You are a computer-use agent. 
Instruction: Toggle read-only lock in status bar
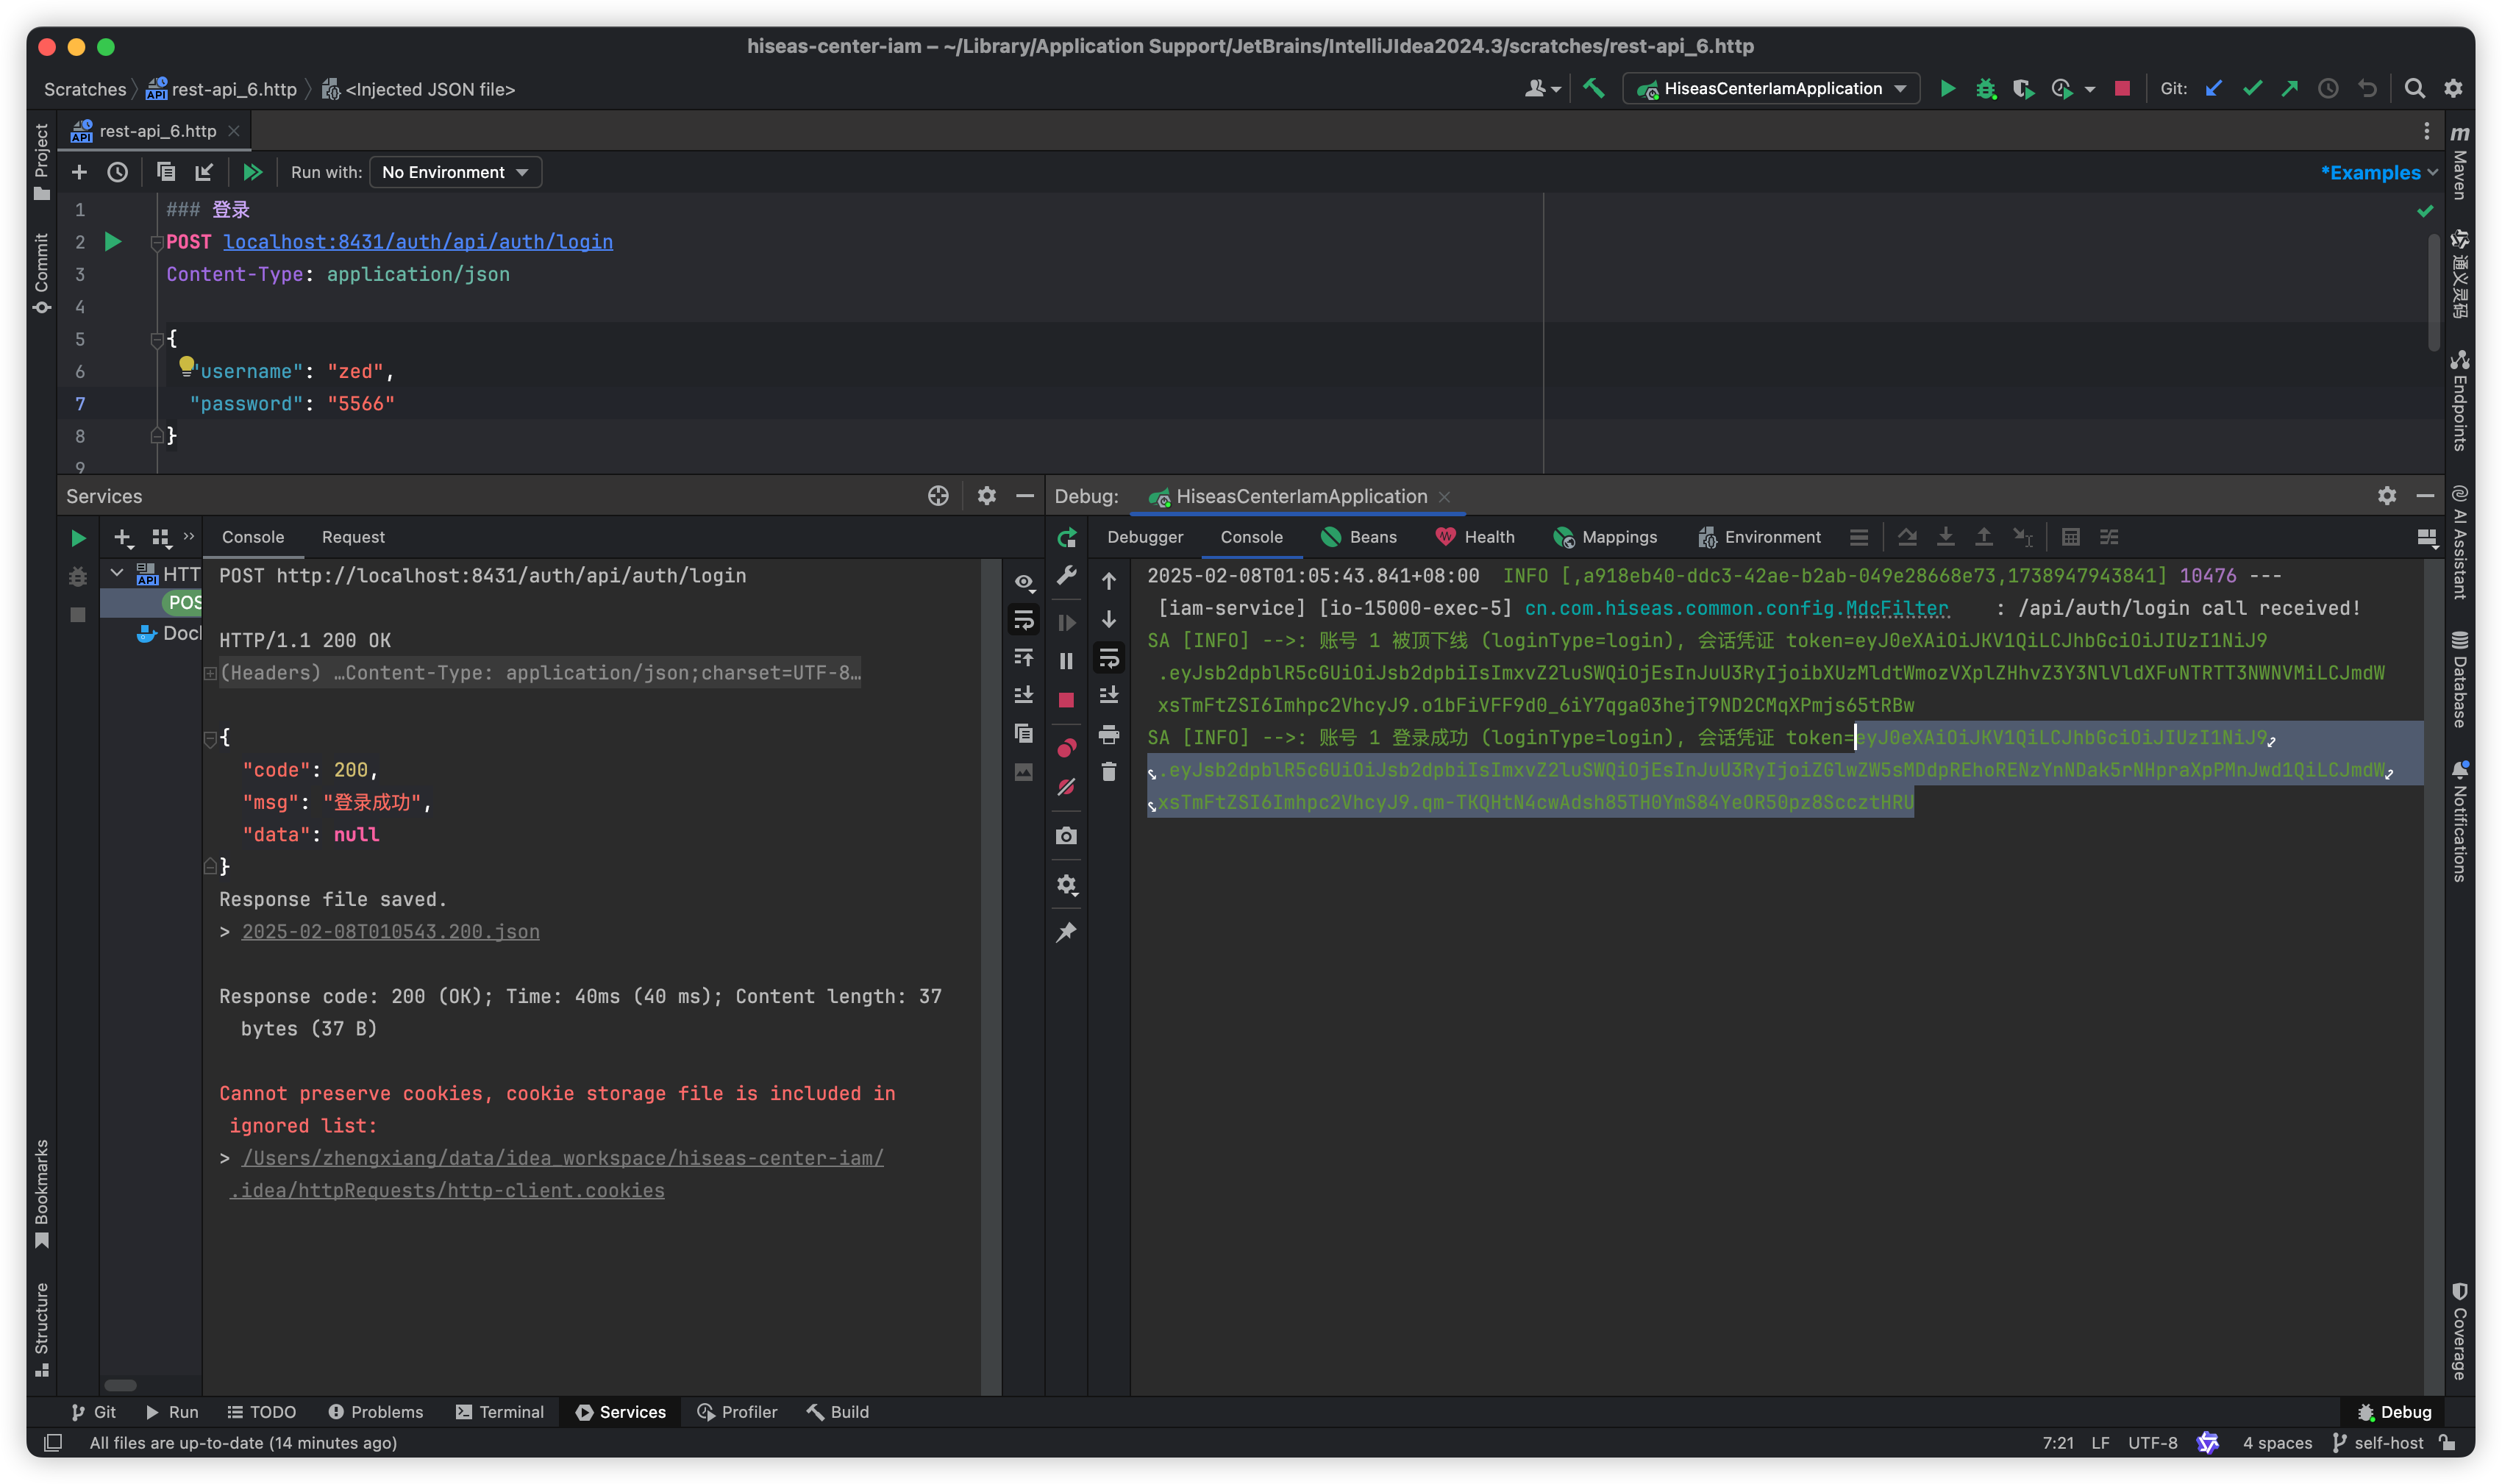2447,1442
